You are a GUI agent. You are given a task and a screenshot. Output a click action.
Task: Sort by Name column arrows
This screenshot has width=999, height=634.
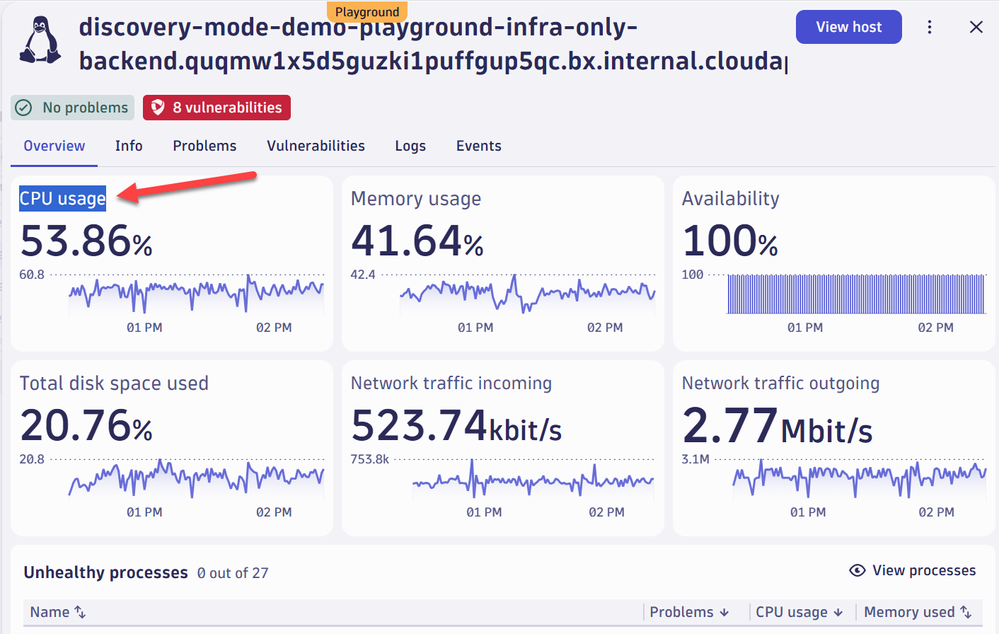pyautogui.click(x=80, y=612)
